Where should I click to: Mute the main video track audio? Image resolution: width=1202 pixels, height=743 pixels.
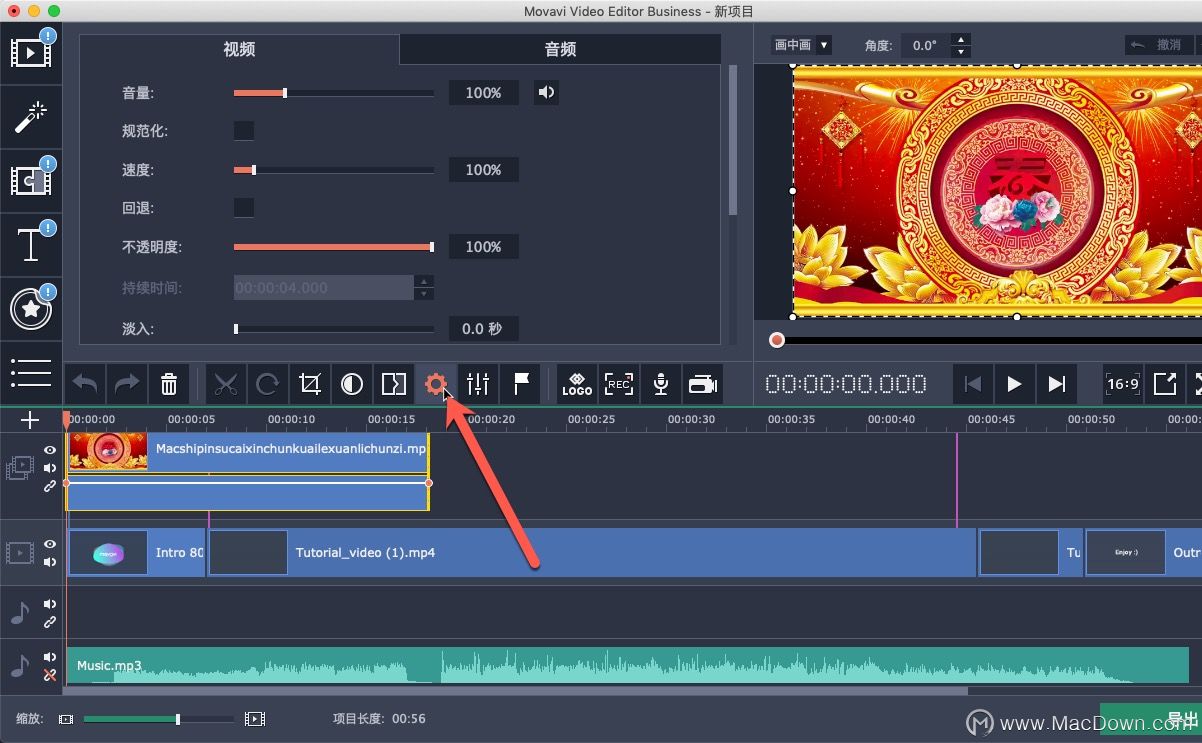pyautogui.click(x=50, y=562)
